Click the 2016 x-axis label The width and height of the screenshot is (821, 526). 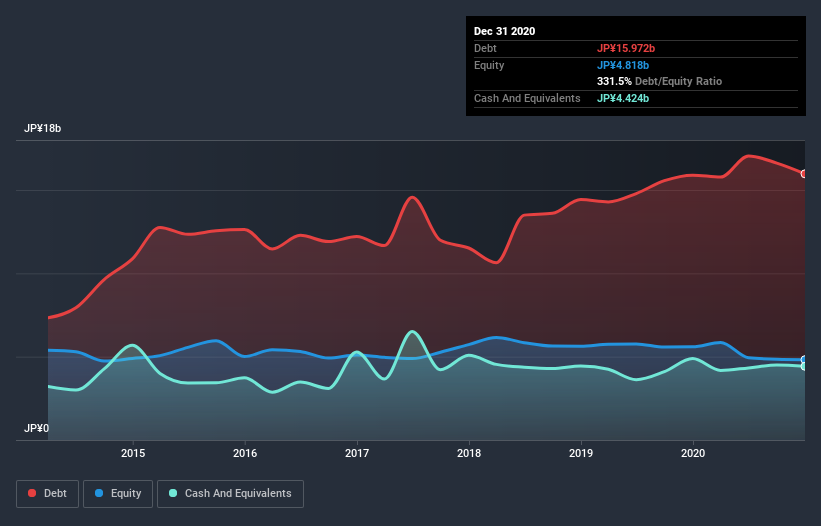[245, 453]
